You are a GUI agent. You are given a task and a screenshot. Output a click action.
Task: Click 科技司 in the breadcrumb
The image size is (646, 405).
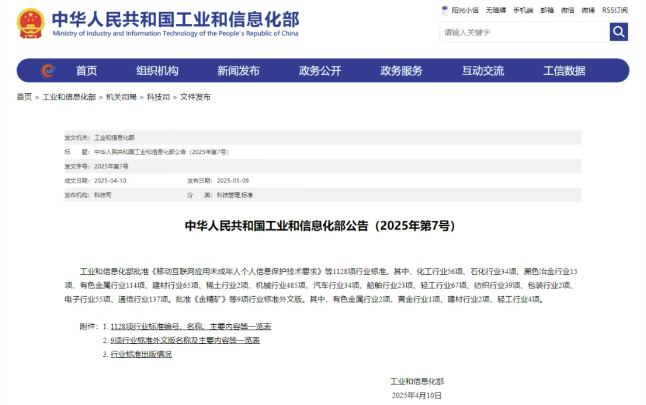click(x=158, y=97)
